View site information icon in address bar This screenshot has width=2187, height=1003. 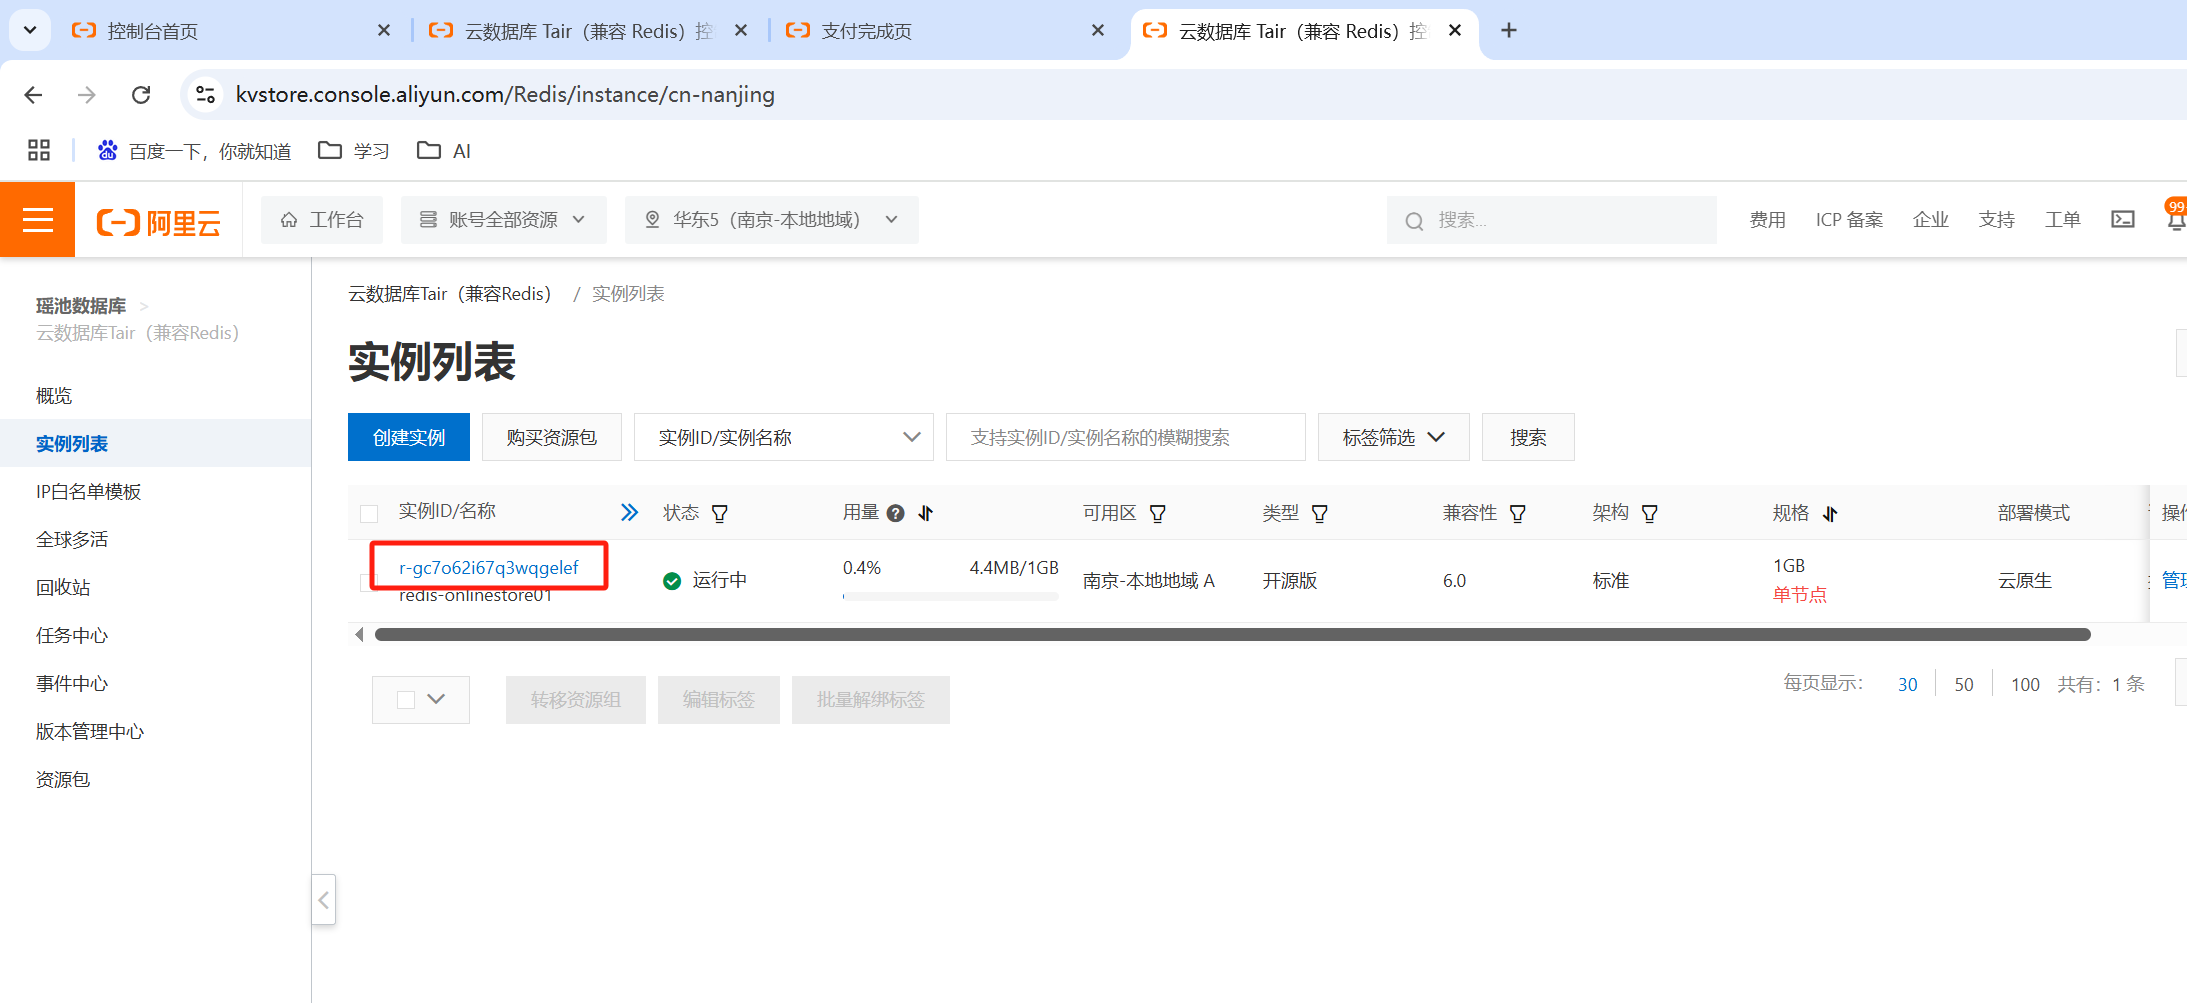point(205,95)
